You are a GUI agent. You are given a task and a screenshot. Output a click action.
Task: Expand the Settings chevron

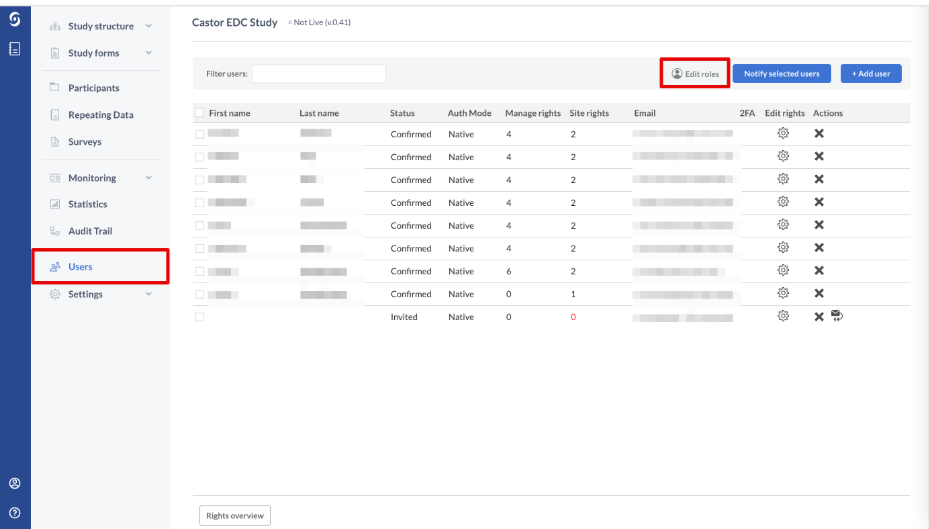tap(149, 294)
